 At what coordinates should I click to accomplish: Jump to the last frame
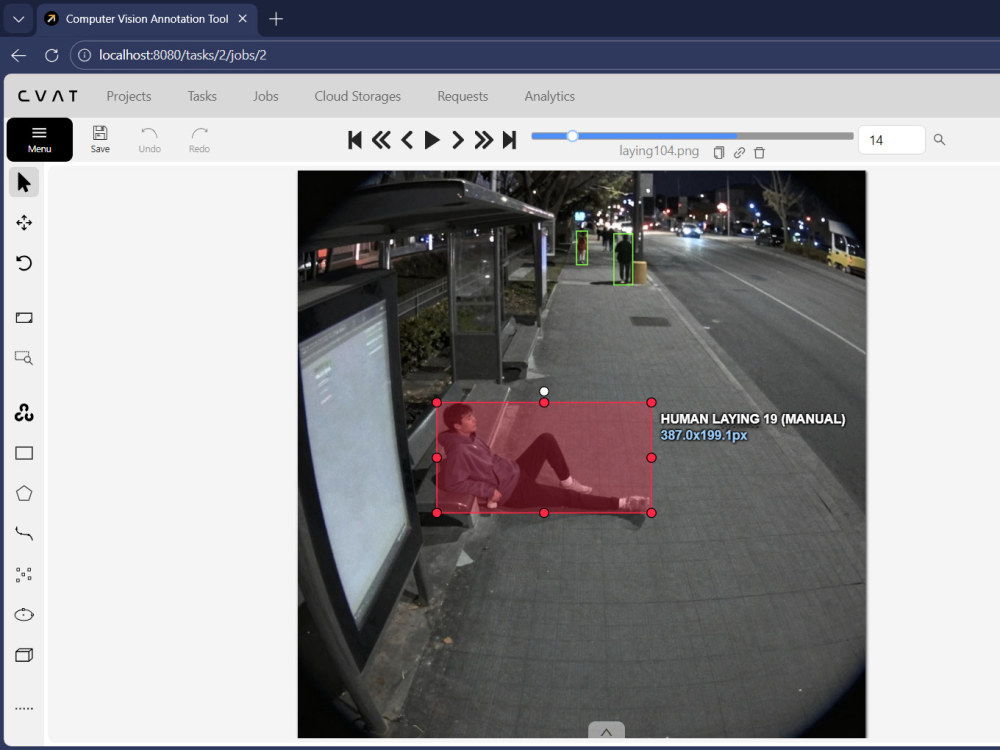coord(509,140)
